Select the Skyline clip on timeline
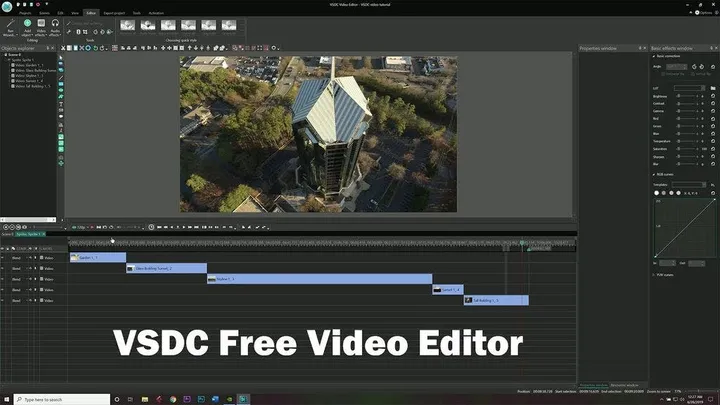The width and height of the screenshot is (720, 405). point(319,279)
